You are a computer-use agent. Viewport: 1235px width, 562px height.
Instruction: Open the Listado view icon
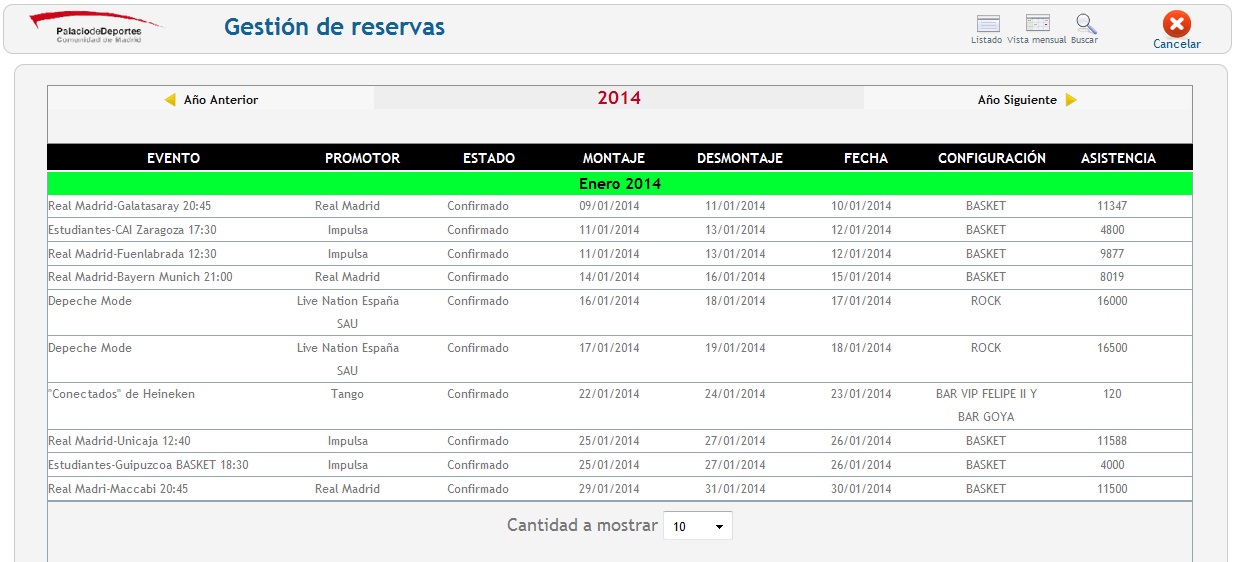click(x=987, y=24)
